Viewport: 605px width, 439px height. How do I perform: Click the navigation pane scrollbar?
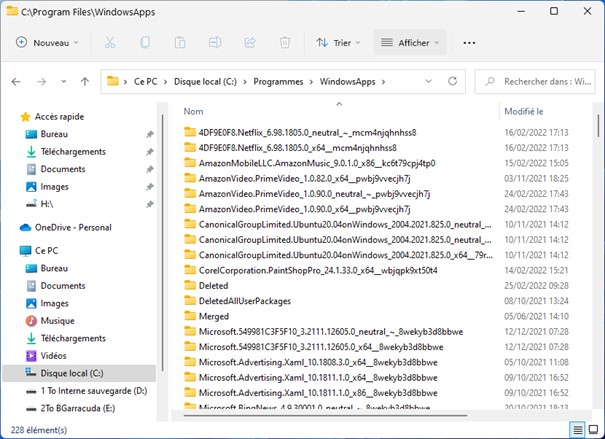pos(163,243)
